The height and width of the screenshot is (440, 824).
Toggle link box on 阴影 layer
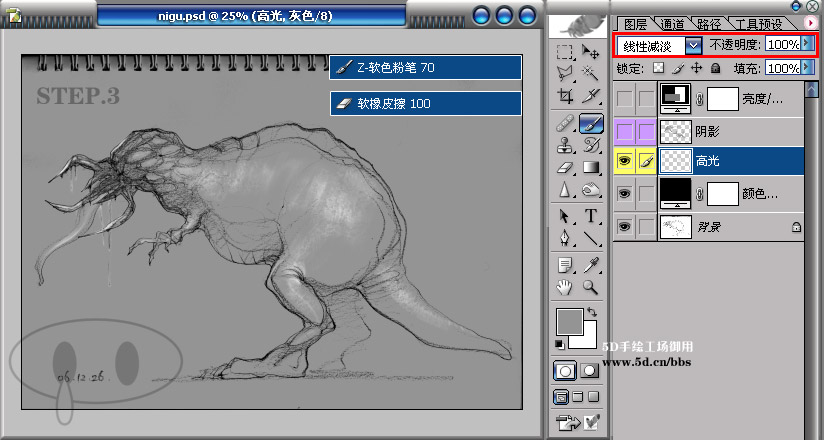tap(646, 131)
